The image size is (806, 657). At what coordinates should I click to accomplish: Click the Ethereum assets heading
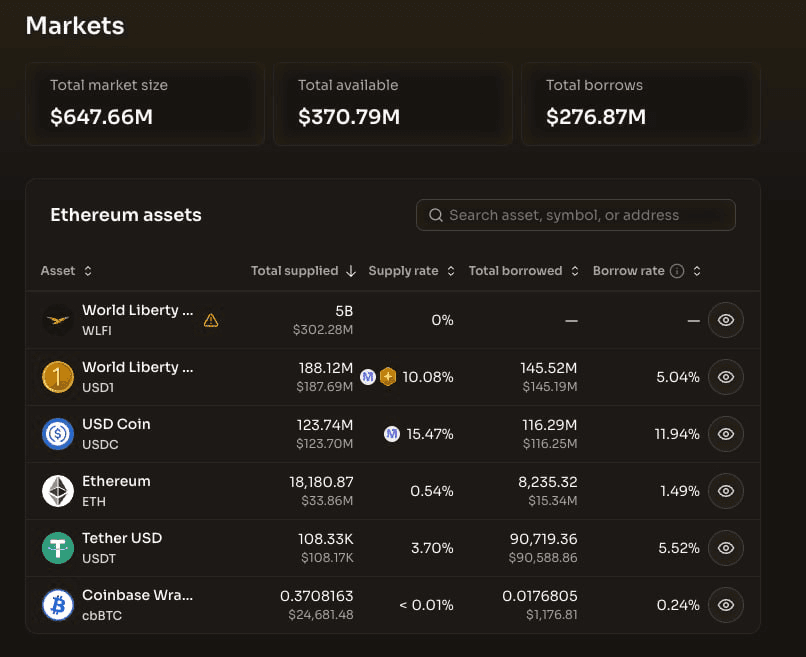point(126,215)
